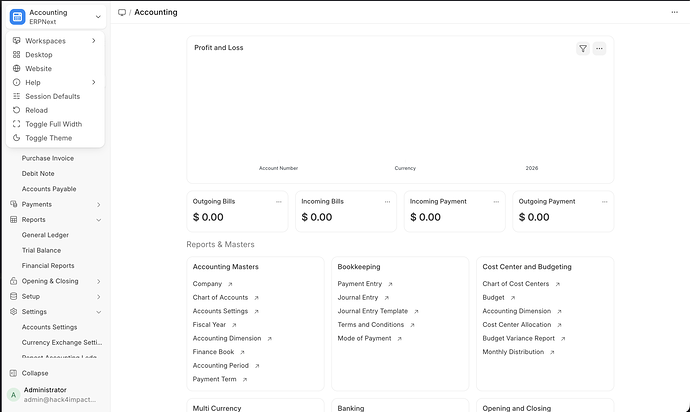Image resolution: width=690 pixels, height=412 pixels.
Task: Select Session Defaults menu item
Action: click(52, 96)
